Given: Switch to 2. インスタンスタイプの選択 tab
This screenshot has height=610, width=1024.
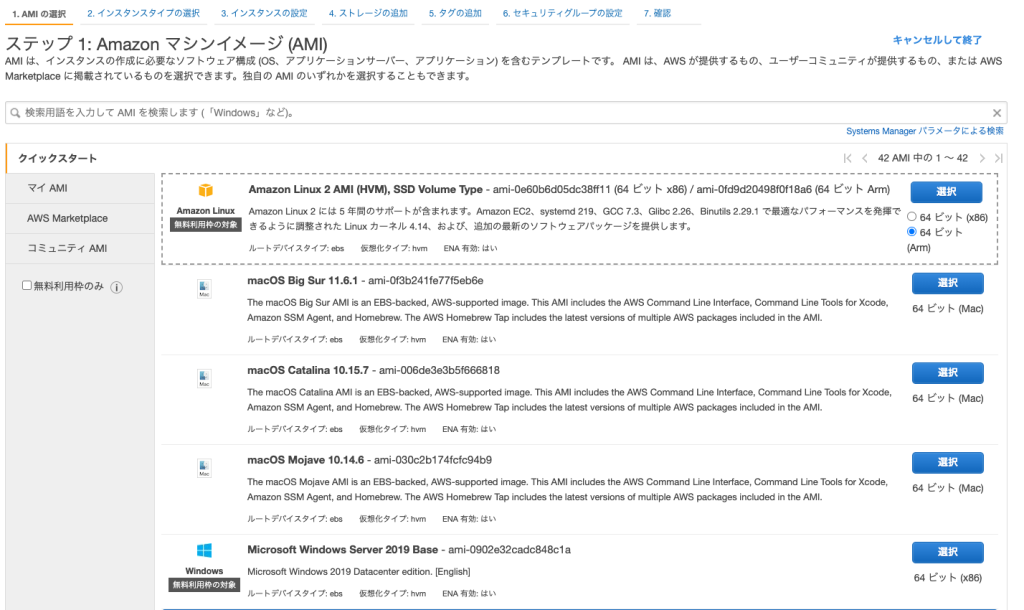Looking at the screenshot, I should (144, 13).
